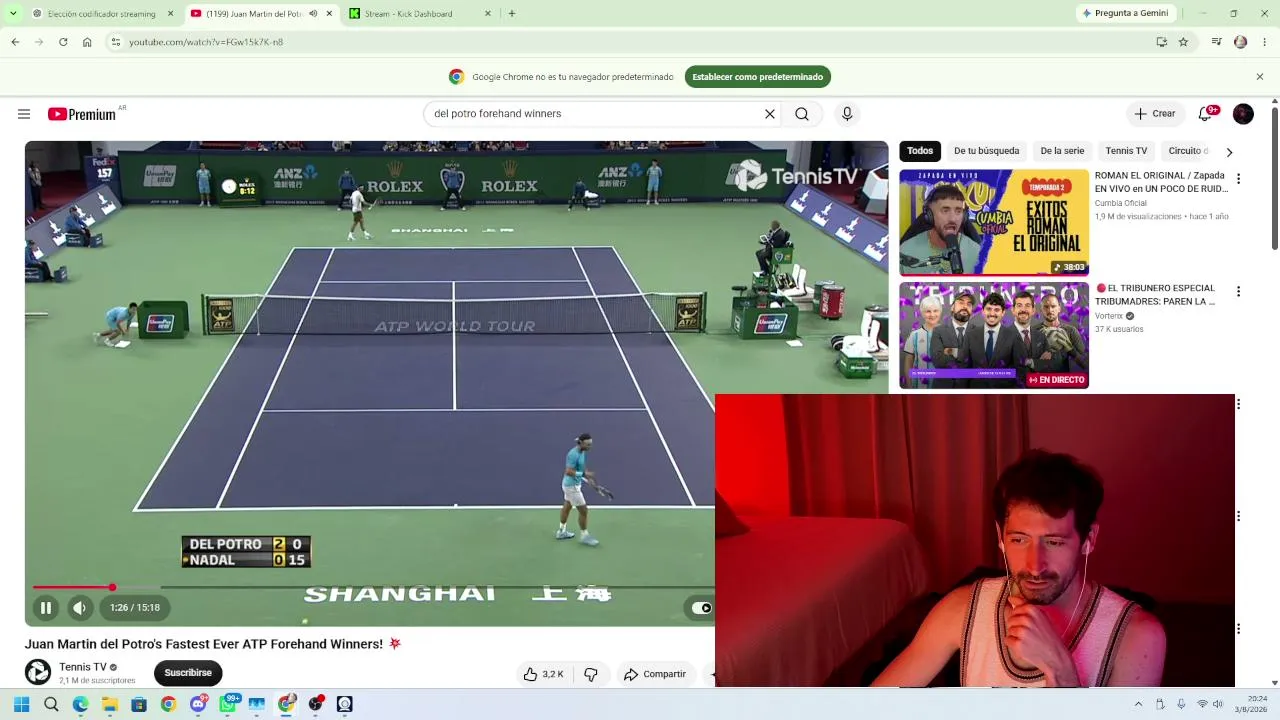Image resolution: width=1280 pixels, height=720 pixels.
Task: Clear the search box with the X
Action: tap(770, 114)
